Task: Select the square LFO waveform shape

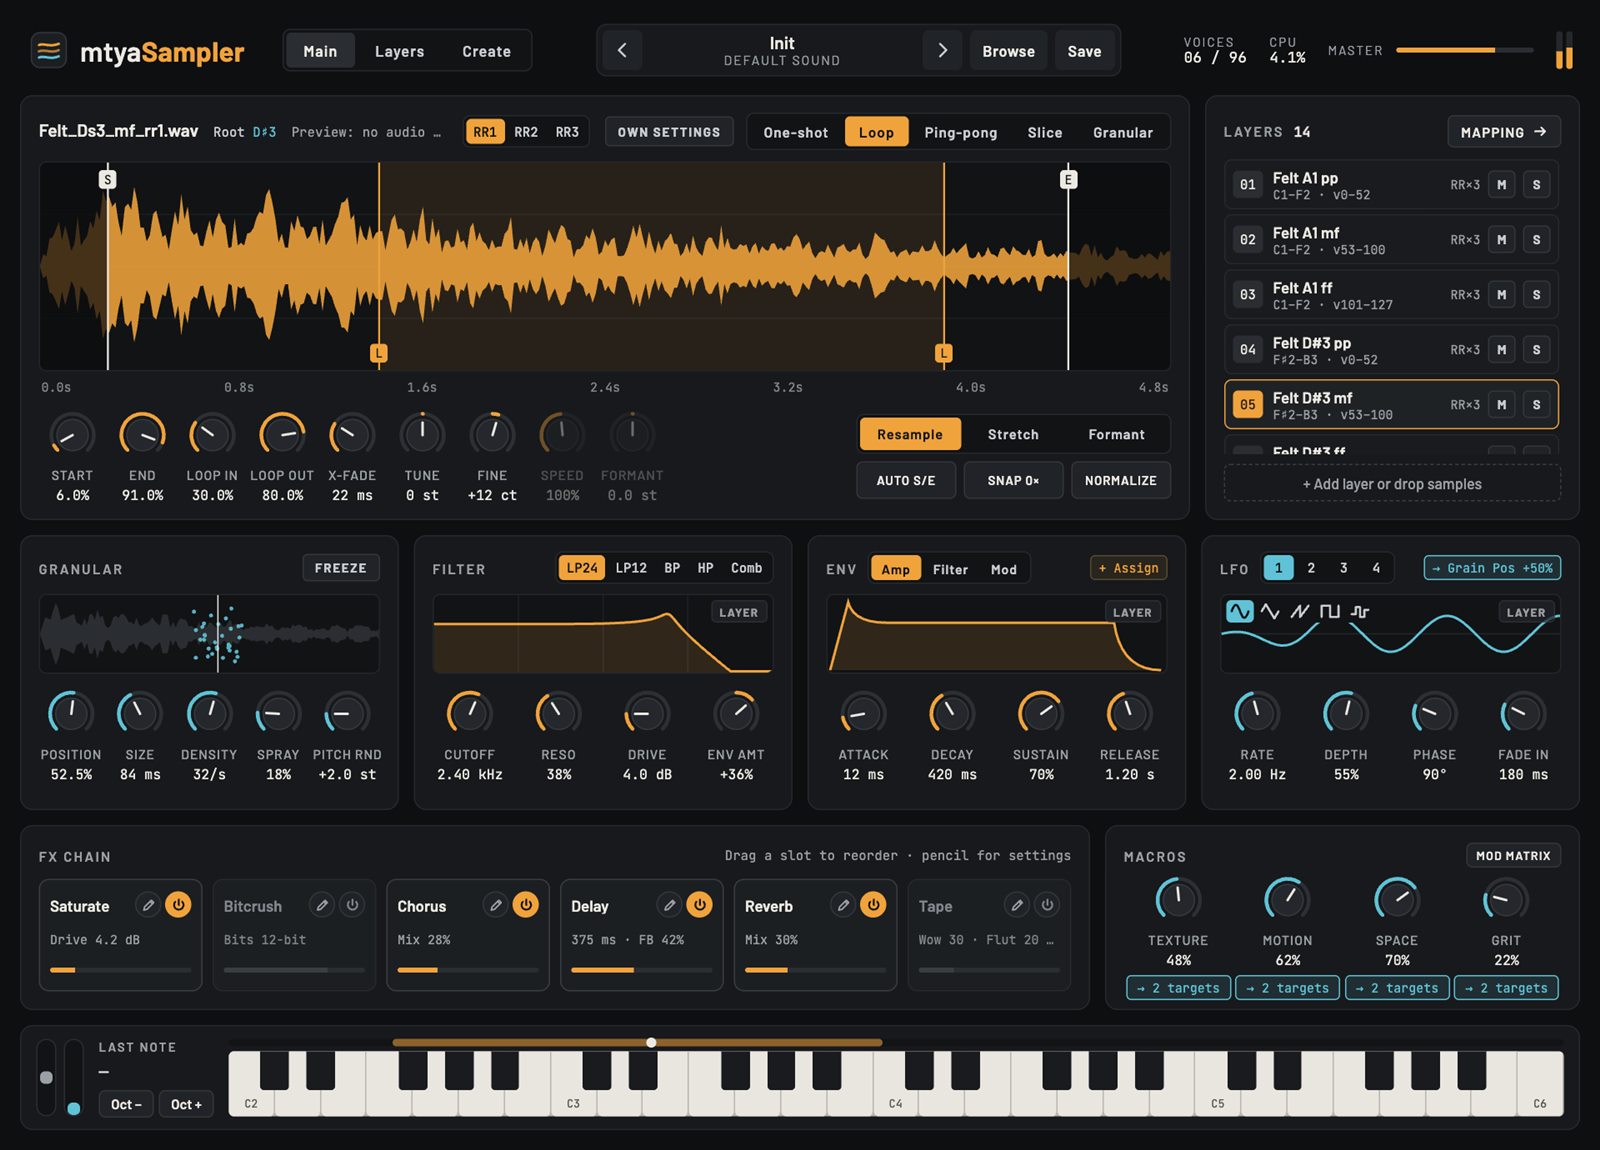Action: tap(1330, 611)
